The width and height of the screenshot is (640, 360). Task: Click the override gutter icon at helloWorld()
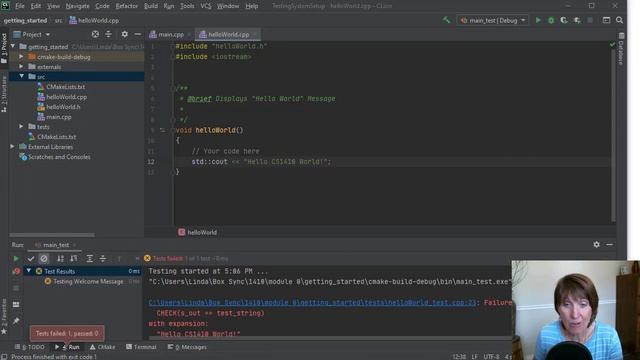(x=162, y=130)
